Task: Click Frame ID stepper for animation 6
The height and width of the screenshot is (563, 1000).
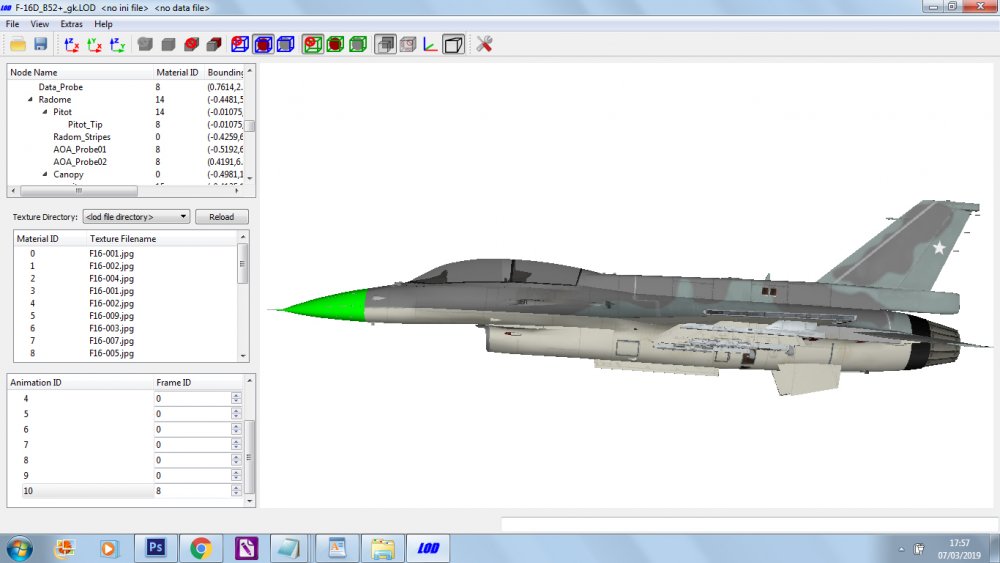Action: click(237, 429)
